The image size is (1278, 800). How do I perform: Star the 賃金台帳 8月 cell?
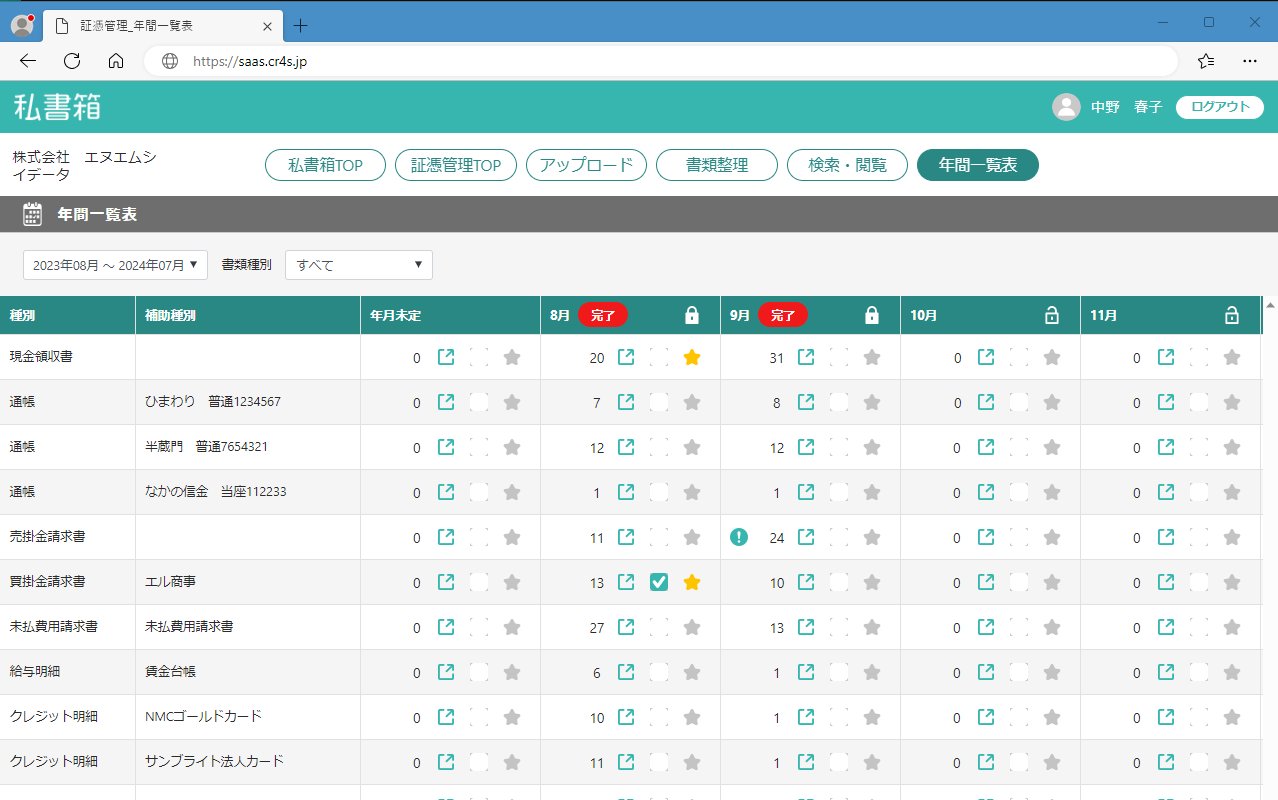coord(692,672)
